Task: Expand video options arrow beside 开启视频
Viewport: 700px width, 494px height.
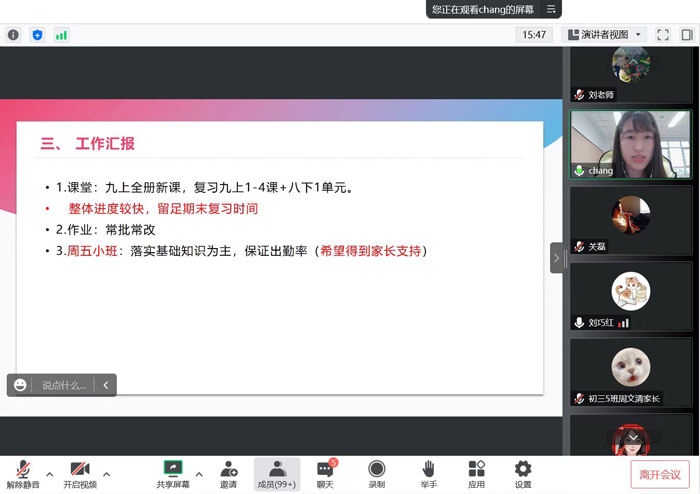Action: coord(106,474)
